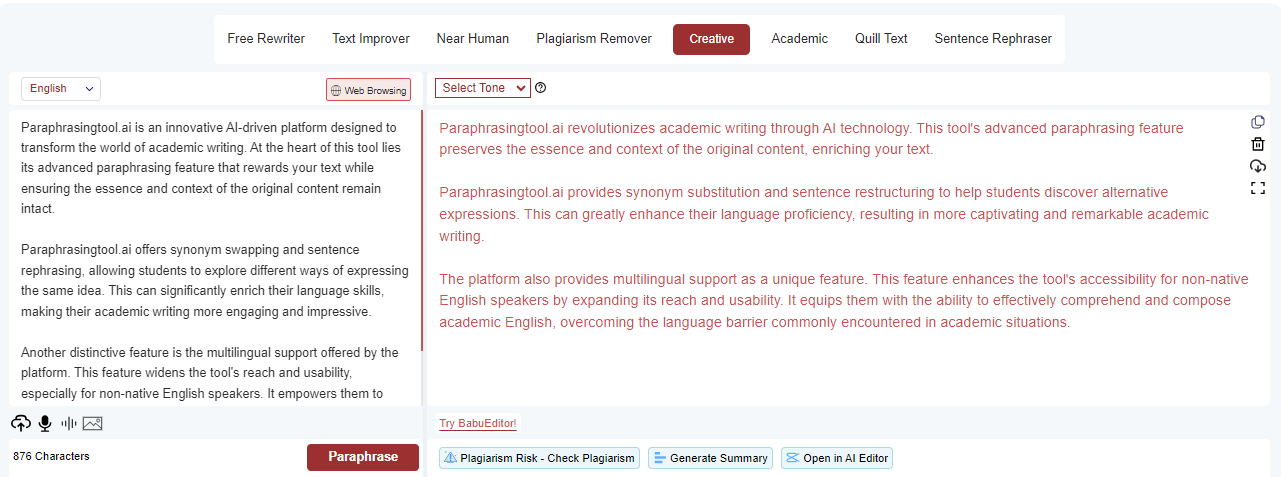Open the English language dropdown
The width and height of the screenshot is (1281, 477).
pyautogui.click(x=61, y=89)
